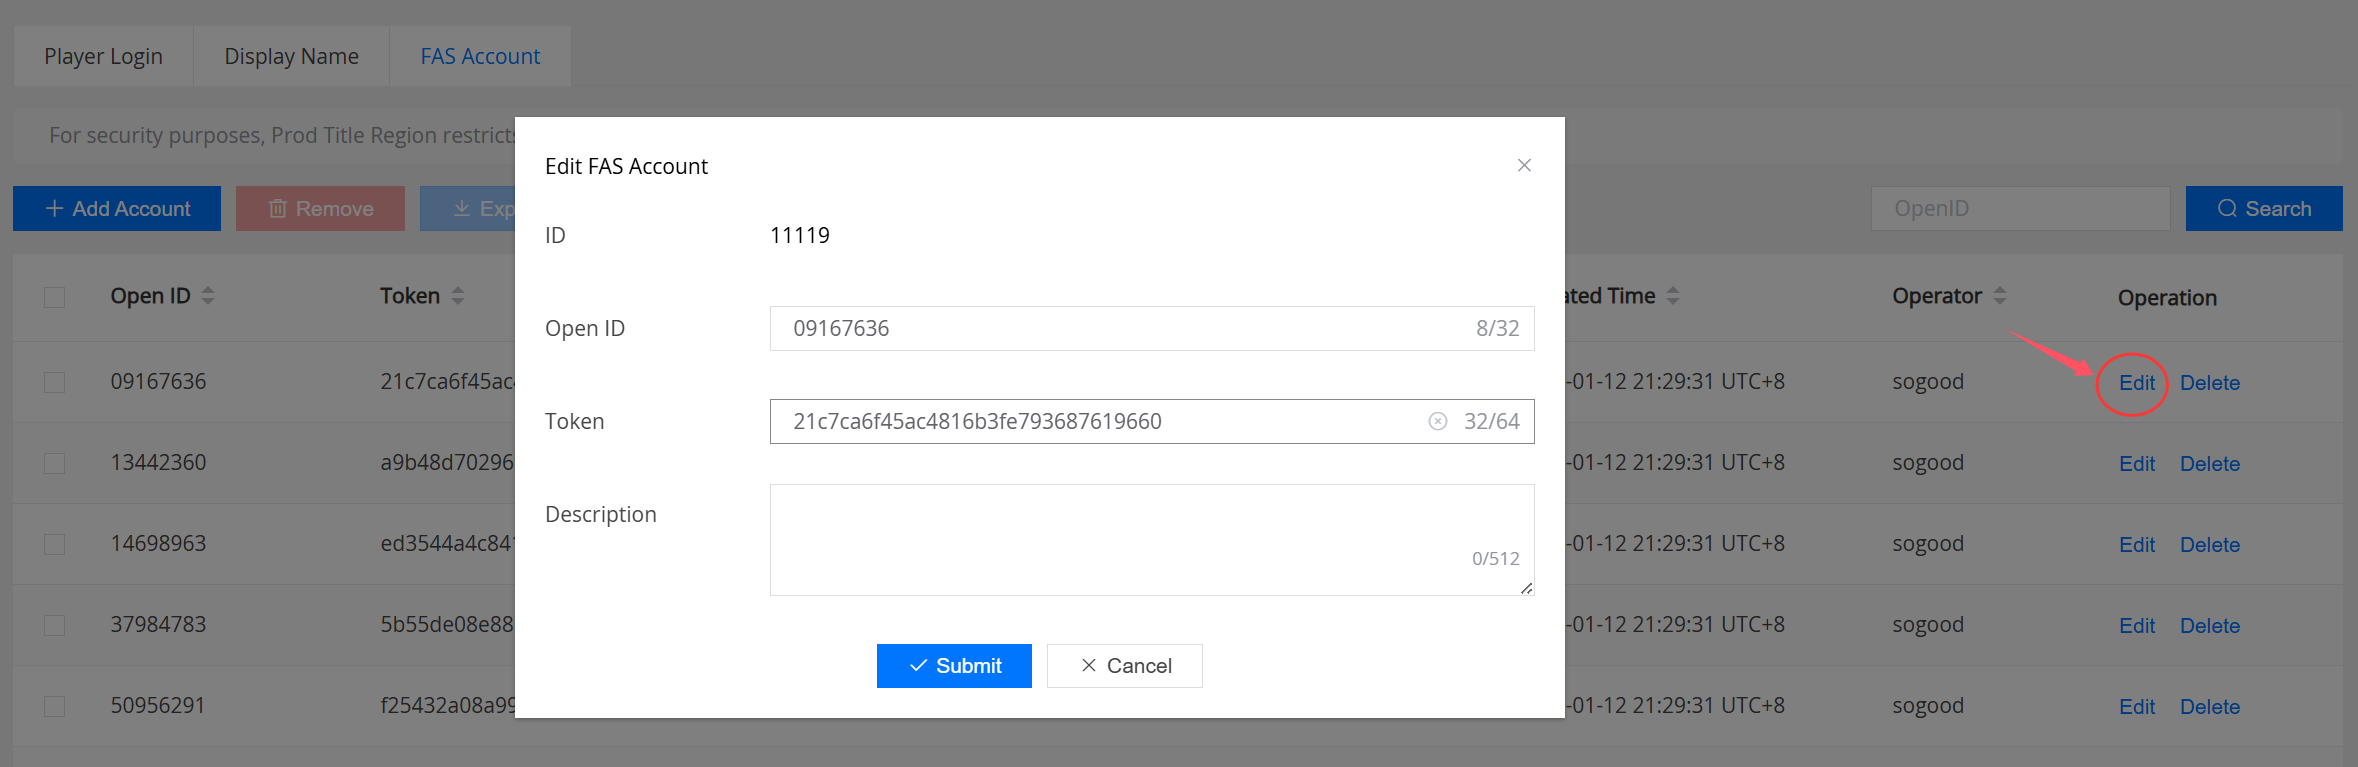Screen dimensions: 2358x767
Task: Switch to the Player Login tab
Action: pos(103,56)
